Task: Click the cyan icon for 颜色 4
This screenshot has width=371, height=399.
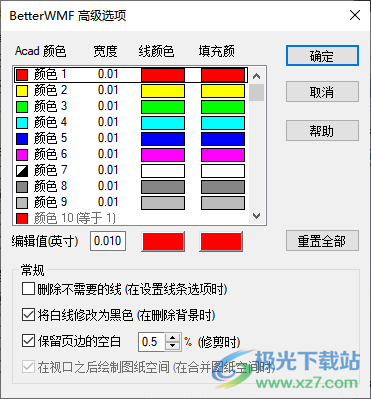Action: tap(22, 123)
